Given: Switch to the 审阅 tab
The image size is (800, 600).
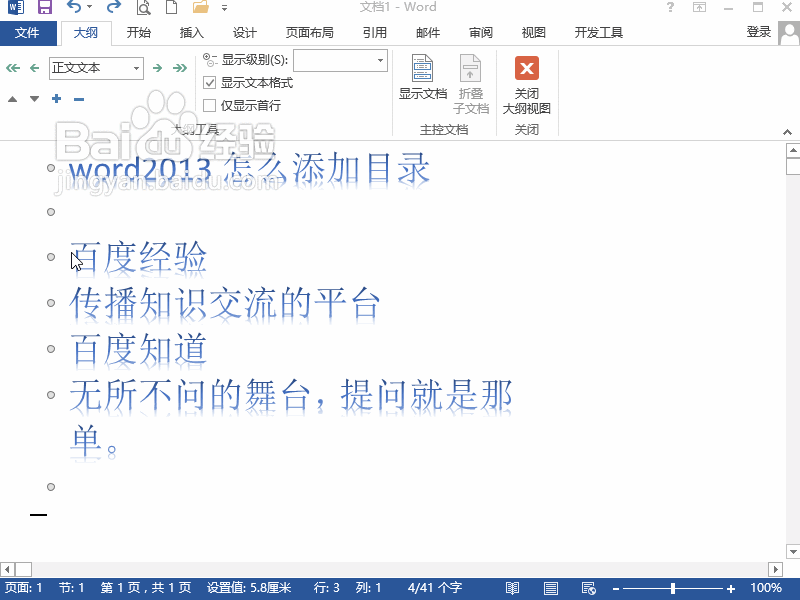Looking at the screenshot, I should click(481, 33).
